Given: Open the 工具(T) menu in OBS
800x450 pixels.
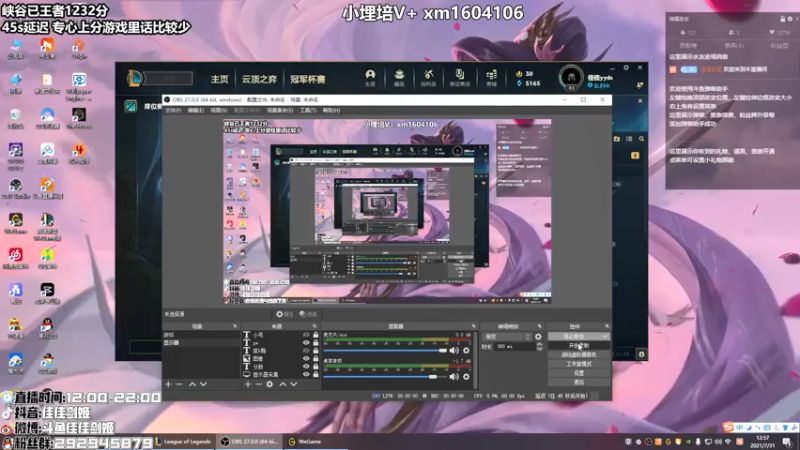Looking at the screenshot, I should coord(308,110).
